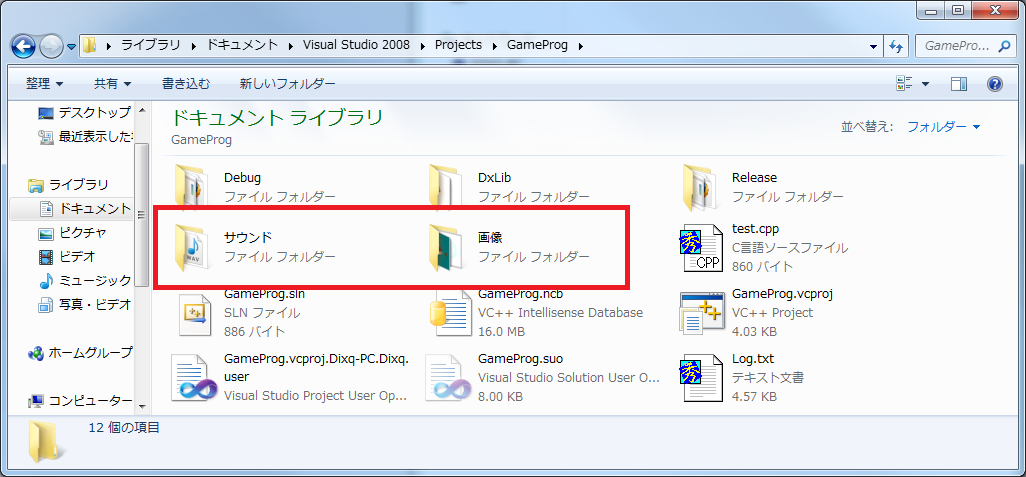Viewport: 1026px width, 477px height.
Task: Select ライブラリ in the address breadcrumb
Action: [x=150, y=45]
